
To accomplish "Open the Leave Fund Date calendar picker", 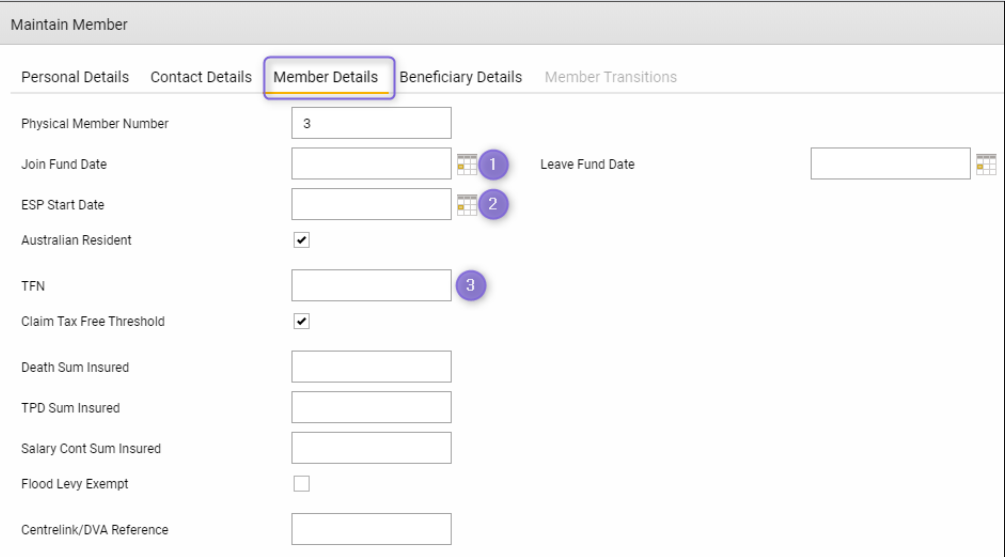I will pos(986,165).
